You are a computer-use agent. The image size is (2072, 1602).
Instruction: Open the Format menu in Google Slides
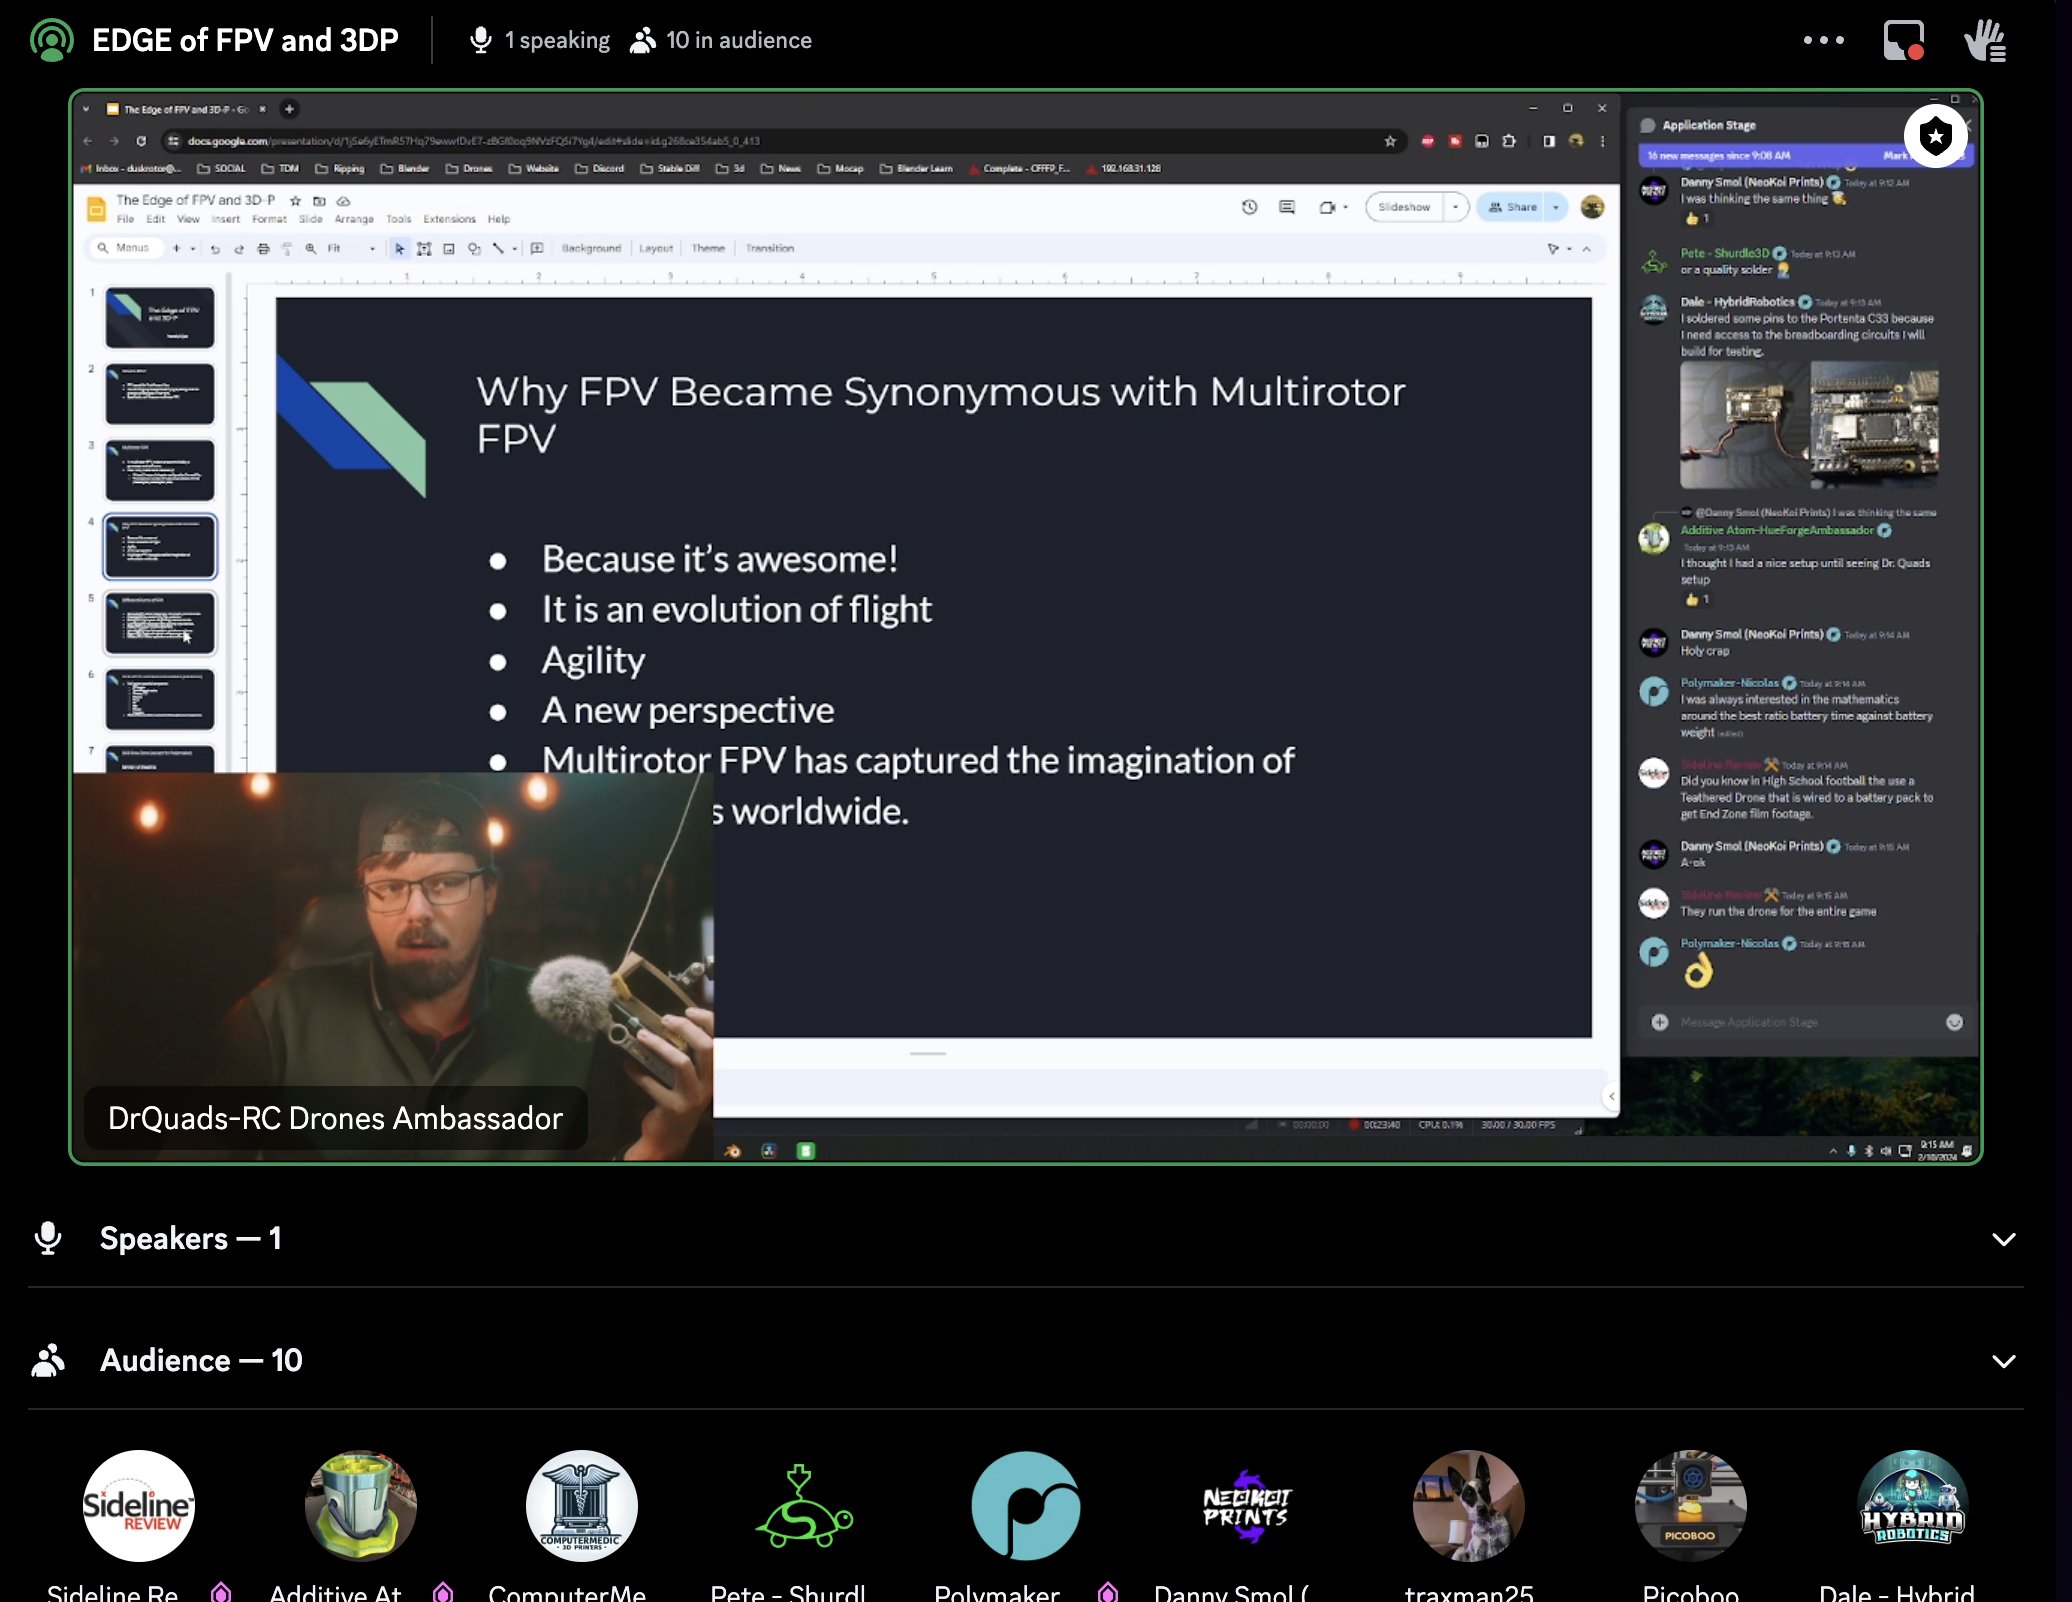(x=269, y=219)
